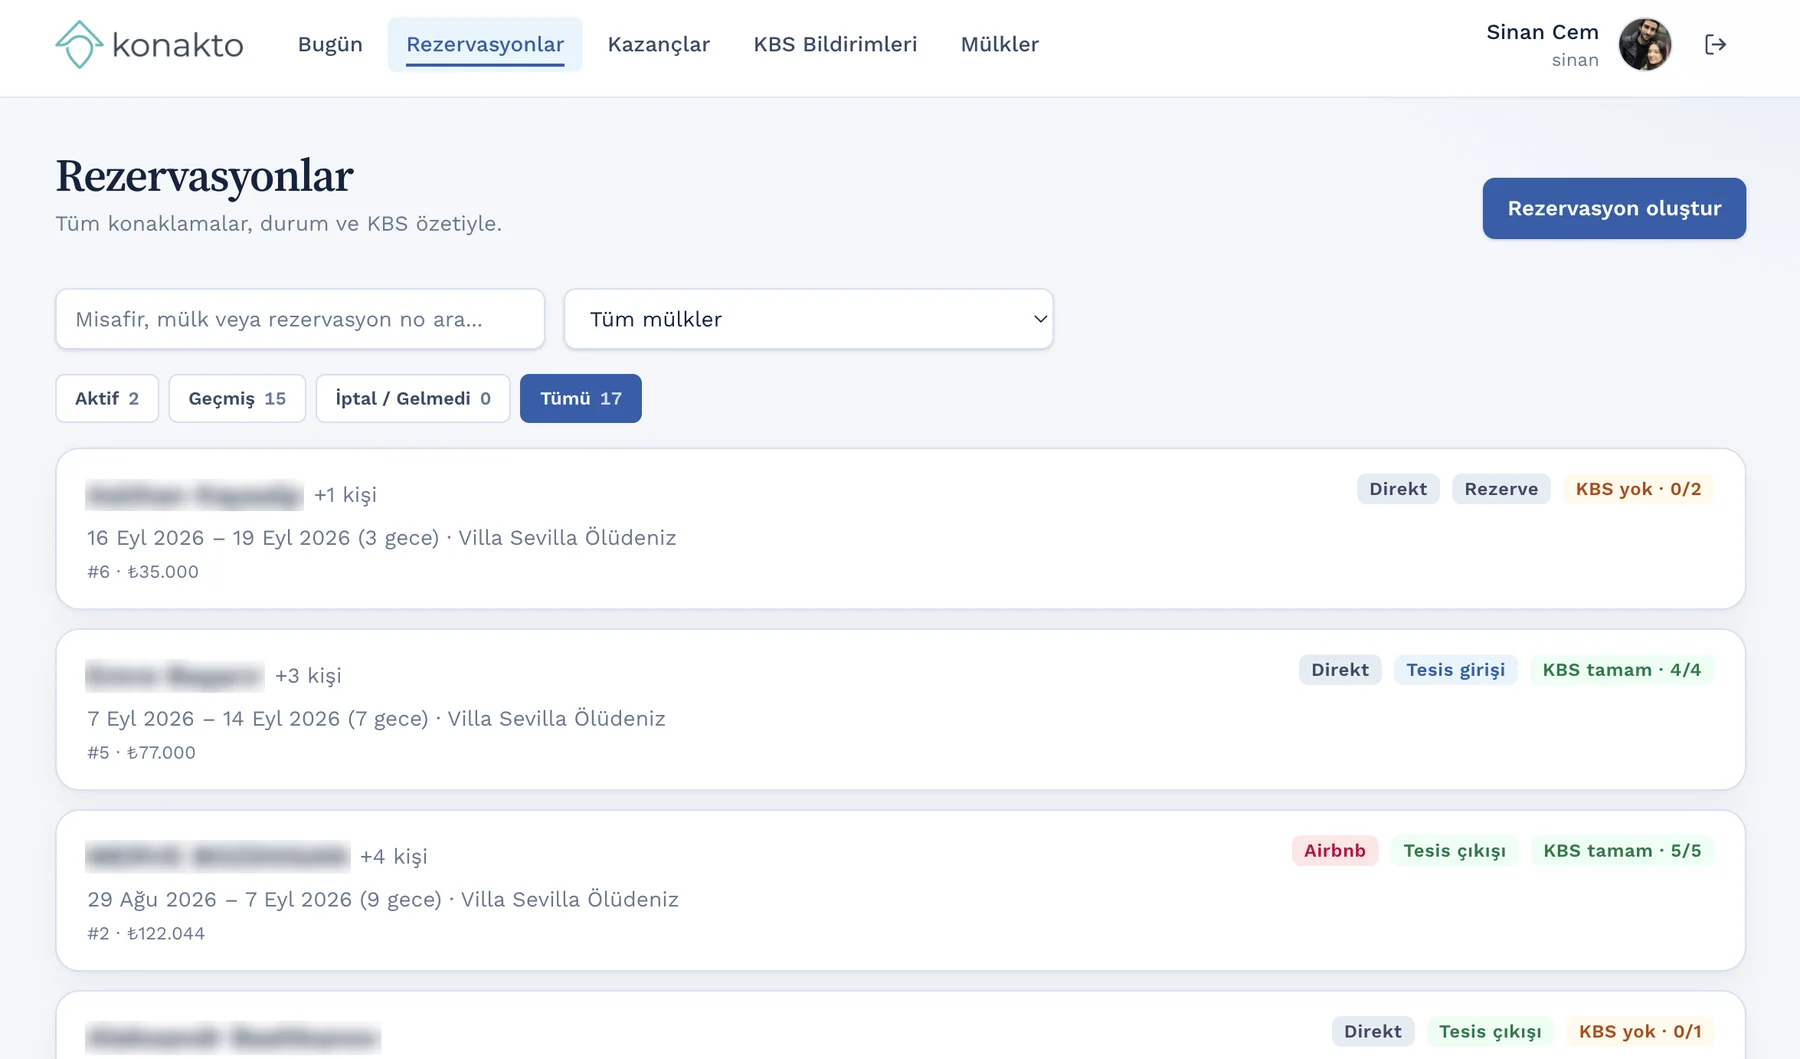Navigate to KBS Bildirimleri
Screen dimensions: 1800x1059
835,44
